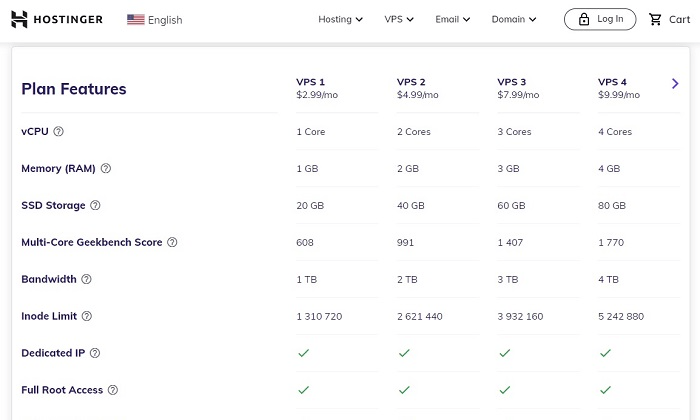Click the US flag icon
This screenshot has width=700, height=420.
click(x=136, y=20)
